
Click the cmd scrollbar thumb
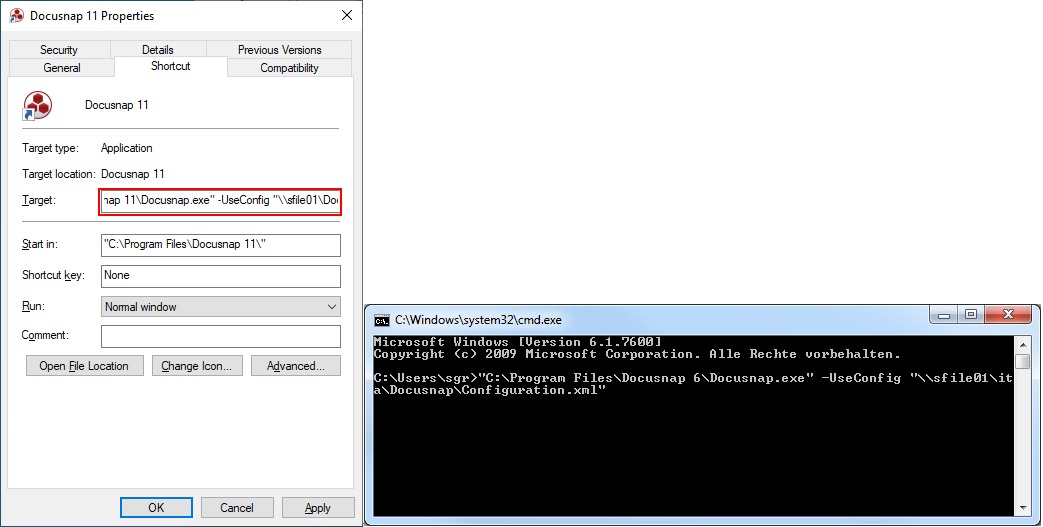pos(1023,361)
